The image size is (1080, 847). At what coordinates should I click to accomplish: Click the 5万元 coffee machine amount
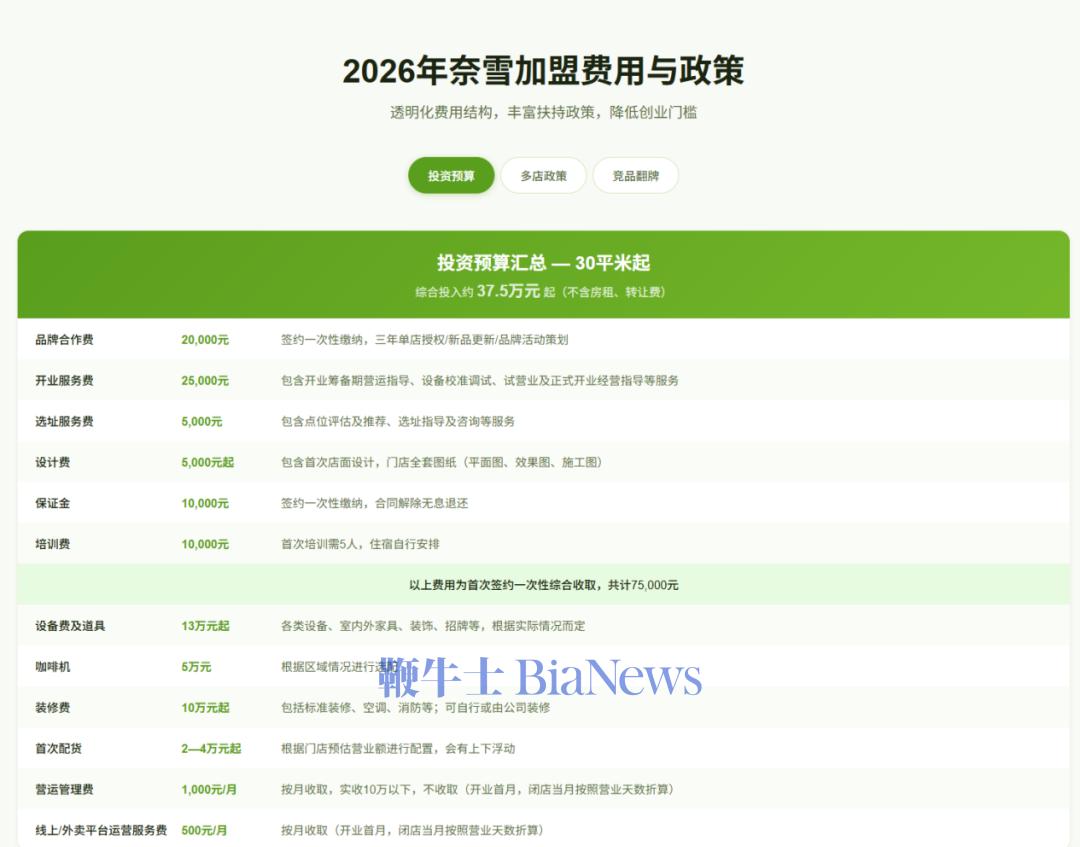(196, 667)
